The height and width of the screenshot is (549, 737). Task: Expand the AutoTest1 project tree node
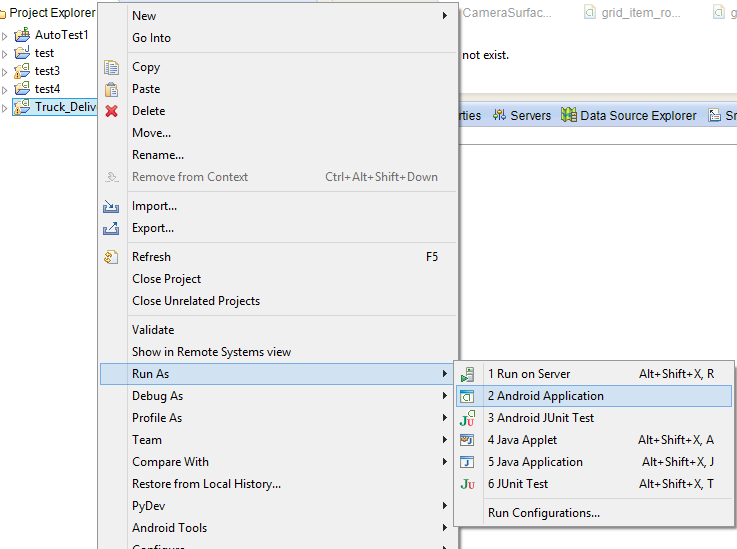(x=5, y=35)
